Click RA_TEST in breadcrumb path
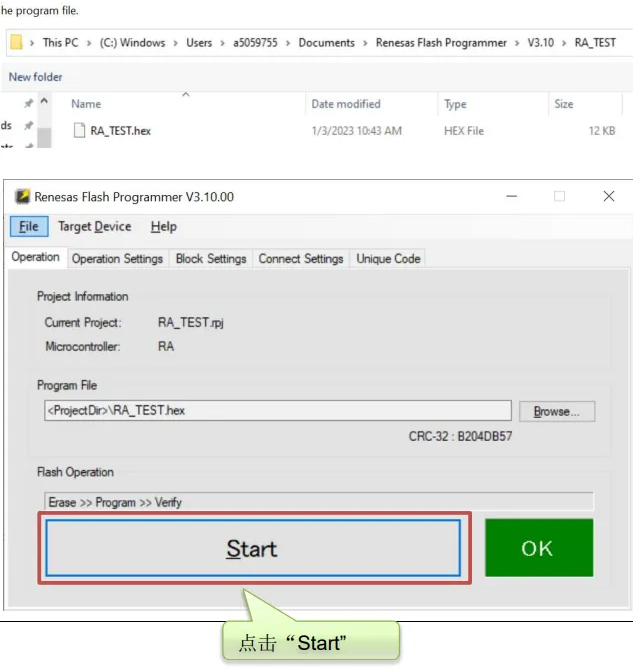 [x=595, y=43]
